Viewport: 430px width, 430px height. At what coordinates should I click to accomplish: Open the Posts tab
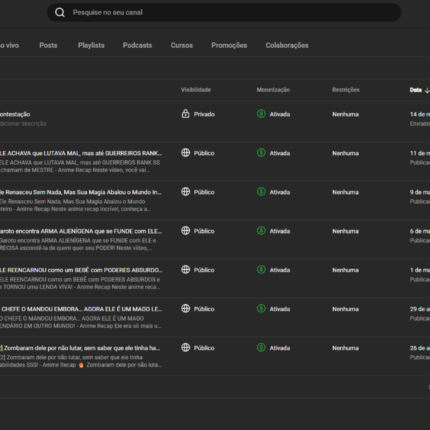pyautogui.click(x=48, y=45)
